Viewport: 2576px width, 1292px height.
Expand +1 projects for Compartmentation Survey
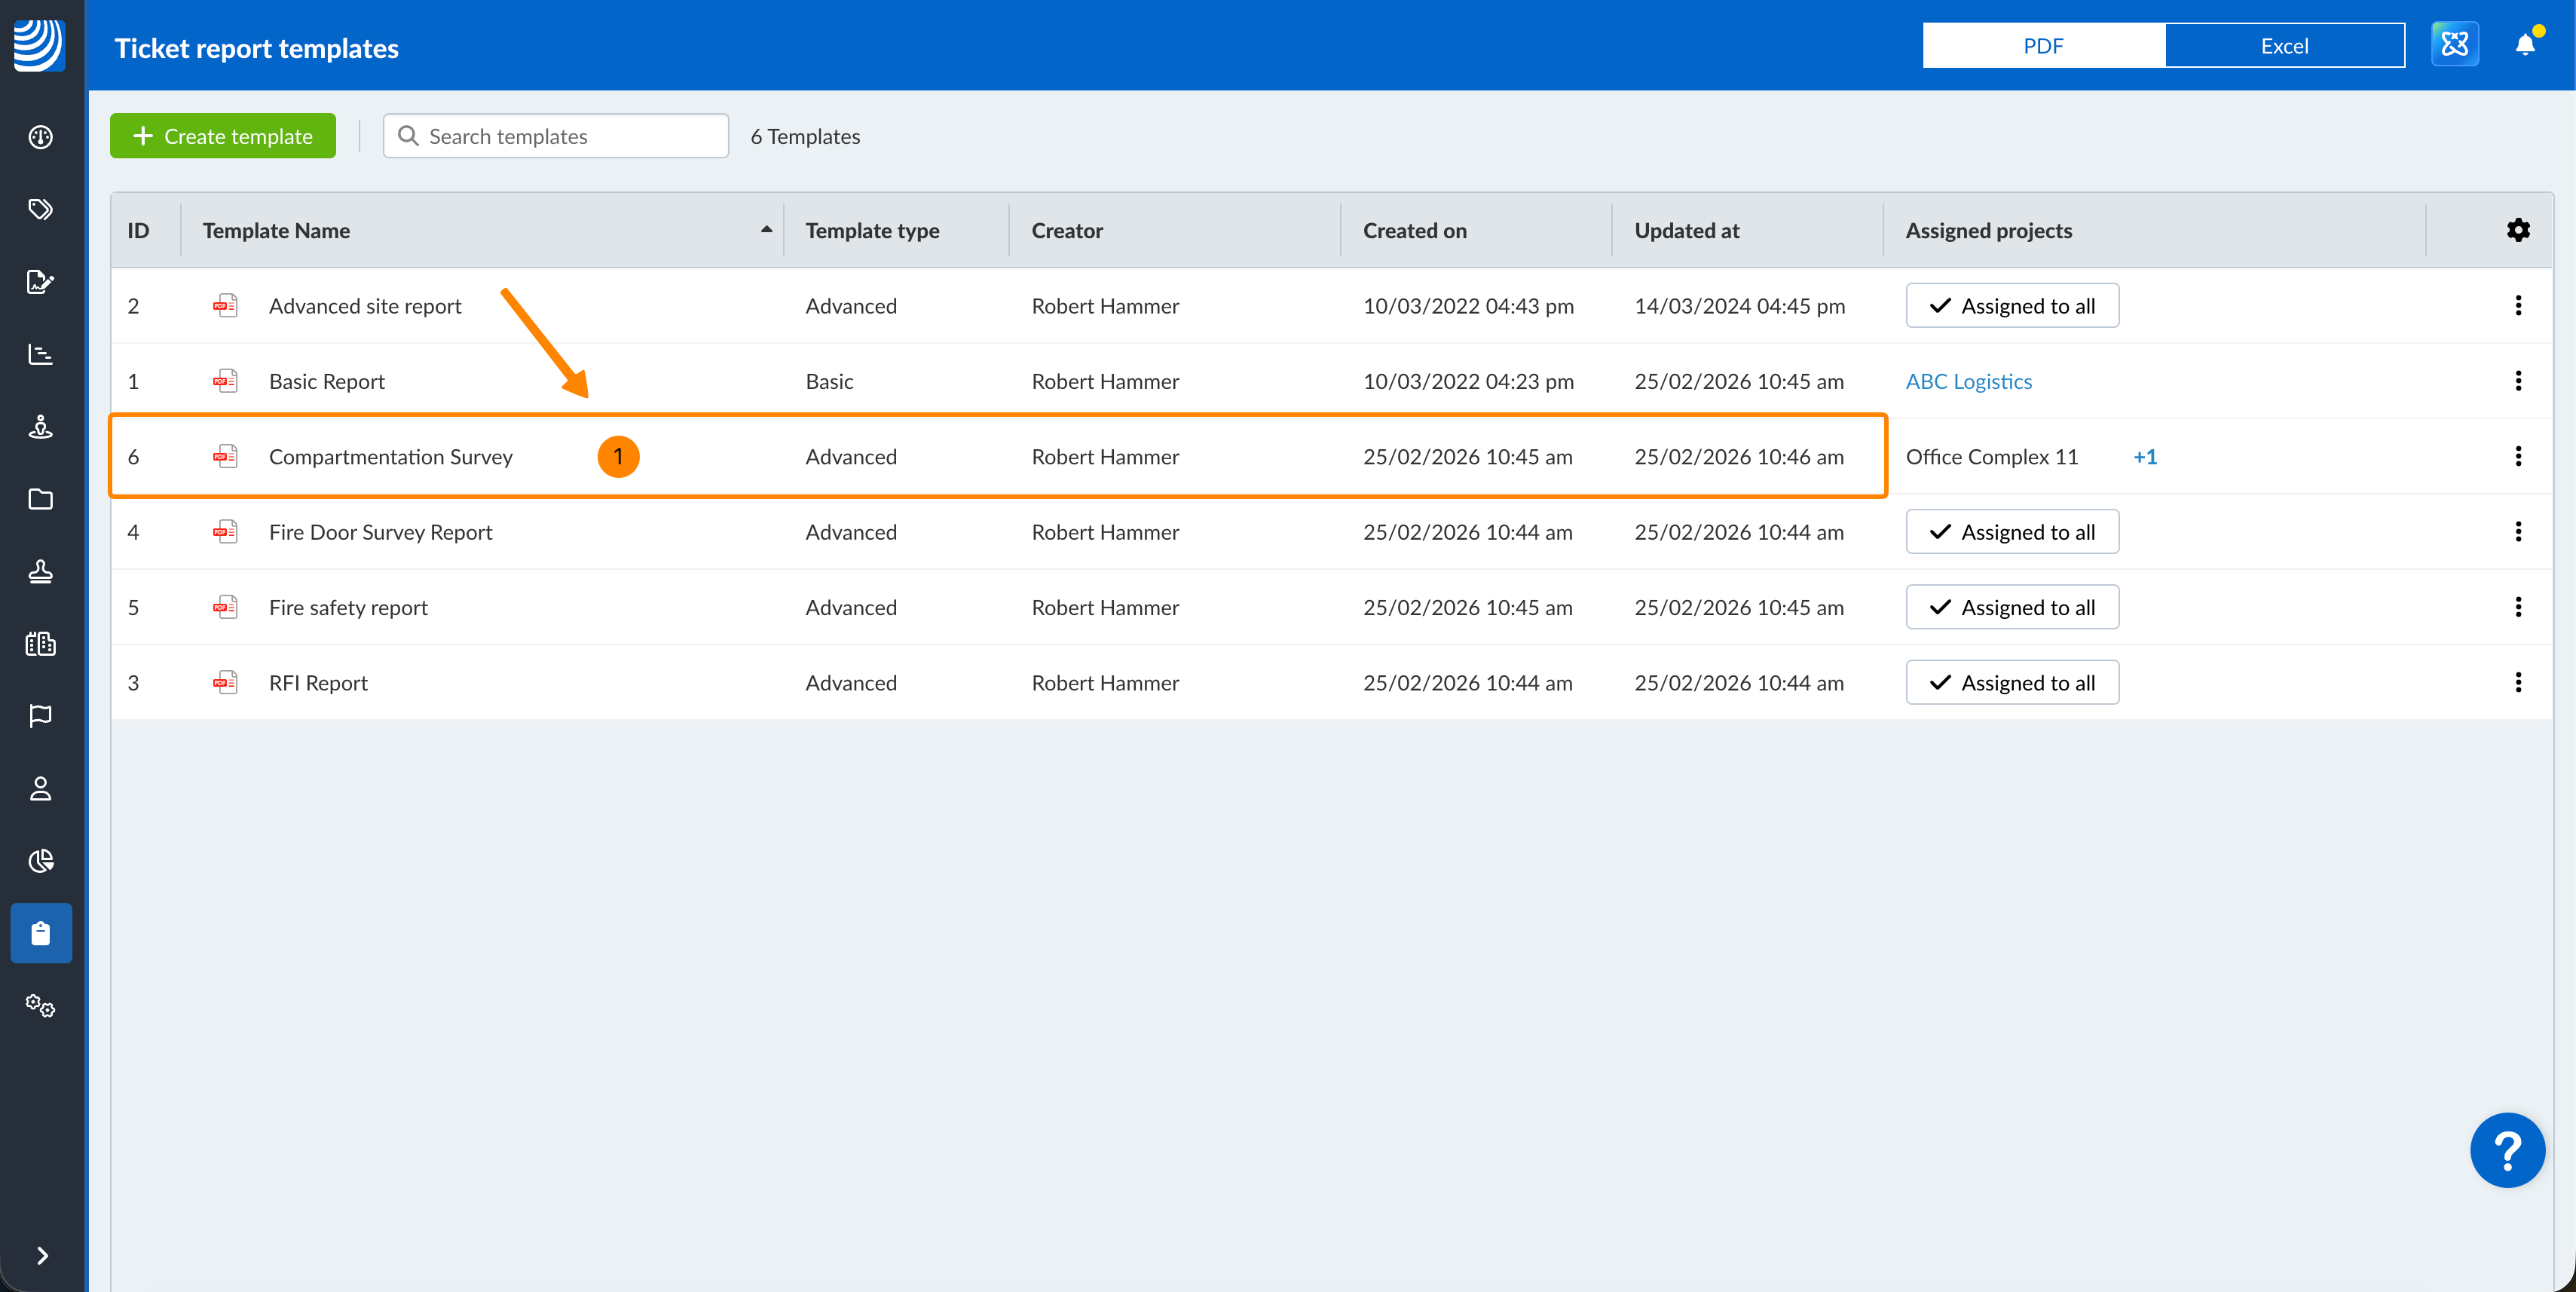click(2144, 457)
